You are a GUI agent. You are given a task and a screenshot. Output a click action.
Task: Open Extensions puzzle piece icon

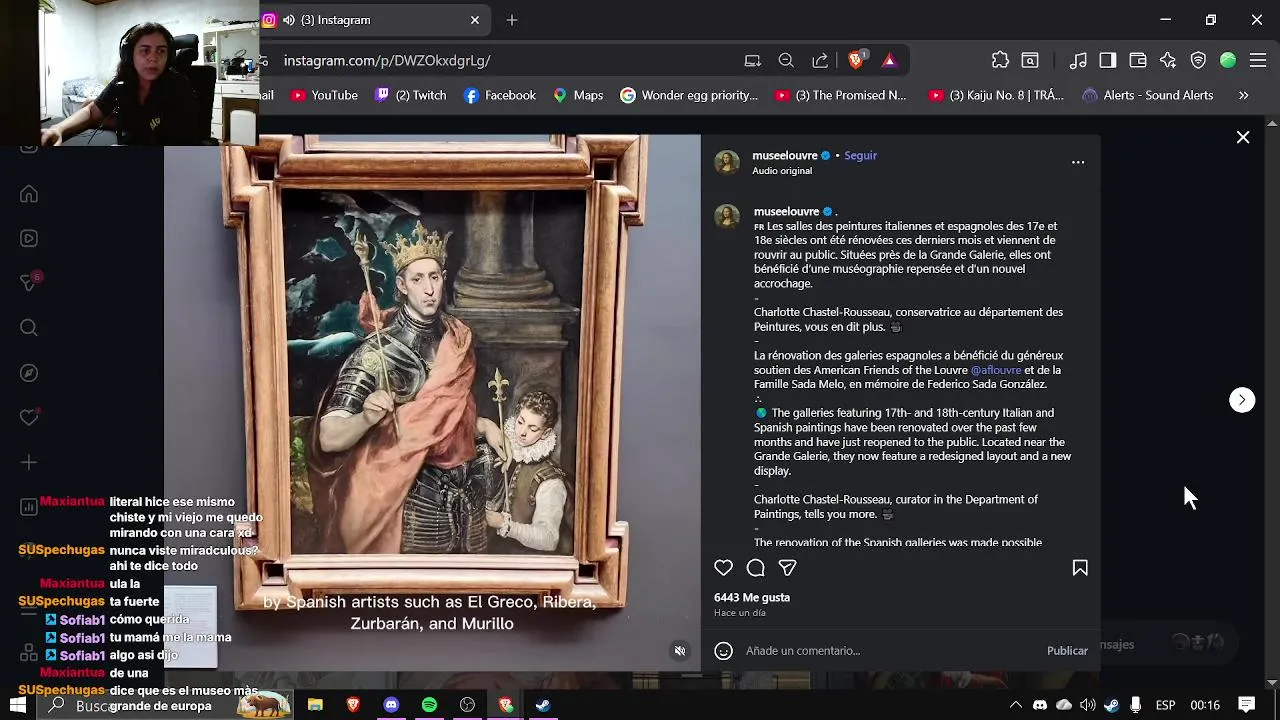1000,61
